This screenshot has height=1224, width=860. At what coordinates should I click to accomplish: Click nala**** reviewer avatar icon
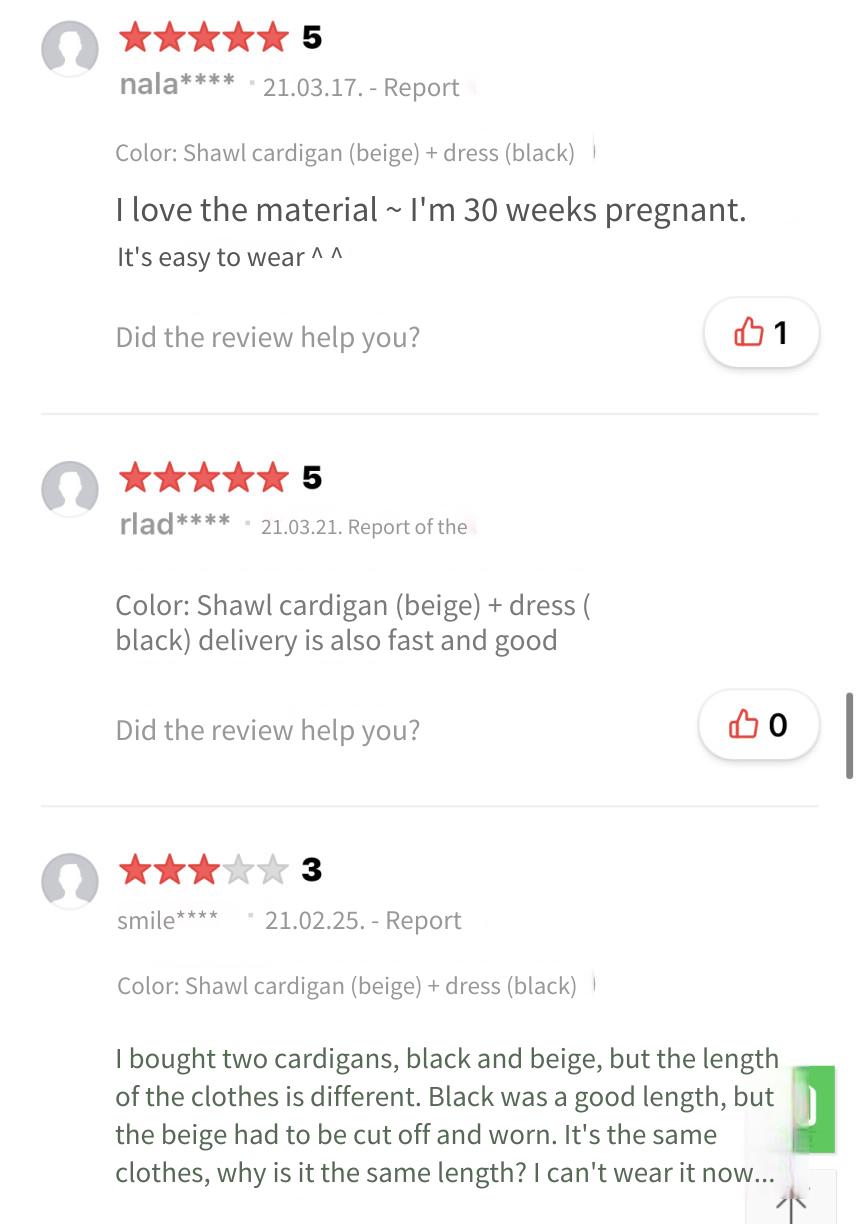(x=70, y=48)
